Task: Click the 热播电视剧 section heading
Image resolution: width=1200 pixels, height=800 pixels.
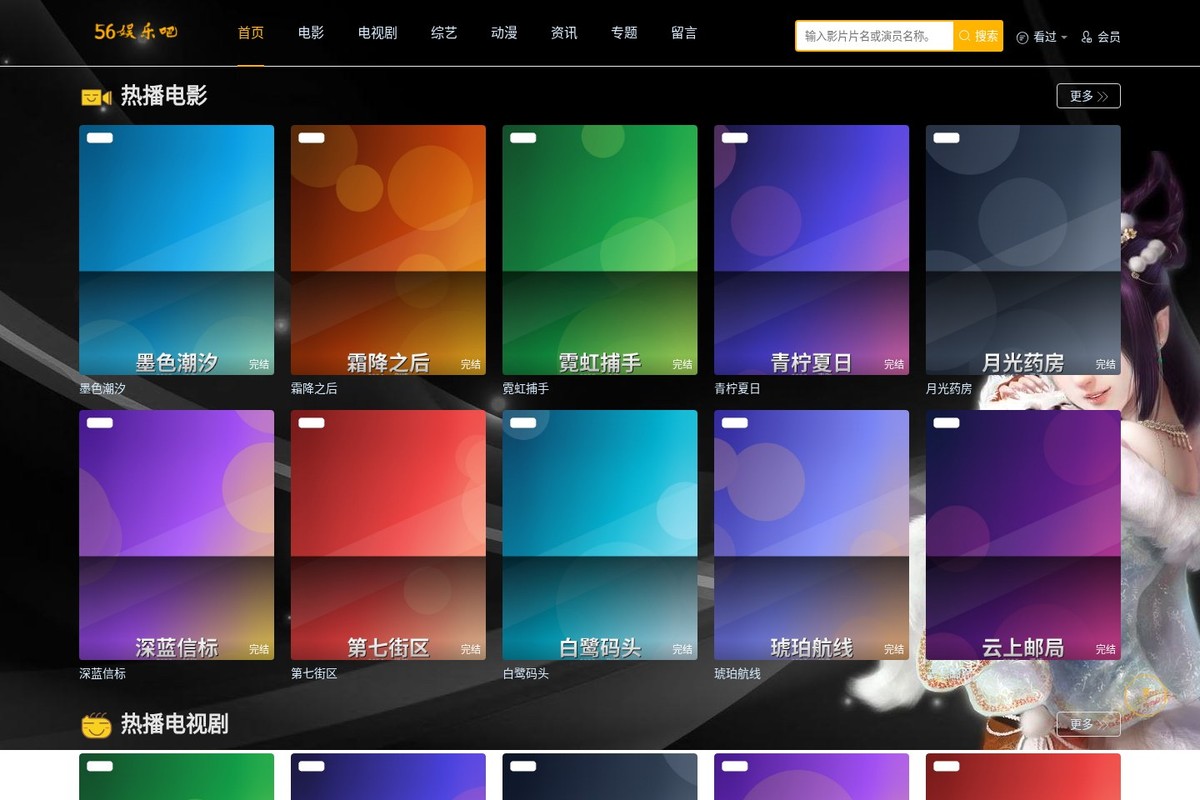Action: (175, 724)
